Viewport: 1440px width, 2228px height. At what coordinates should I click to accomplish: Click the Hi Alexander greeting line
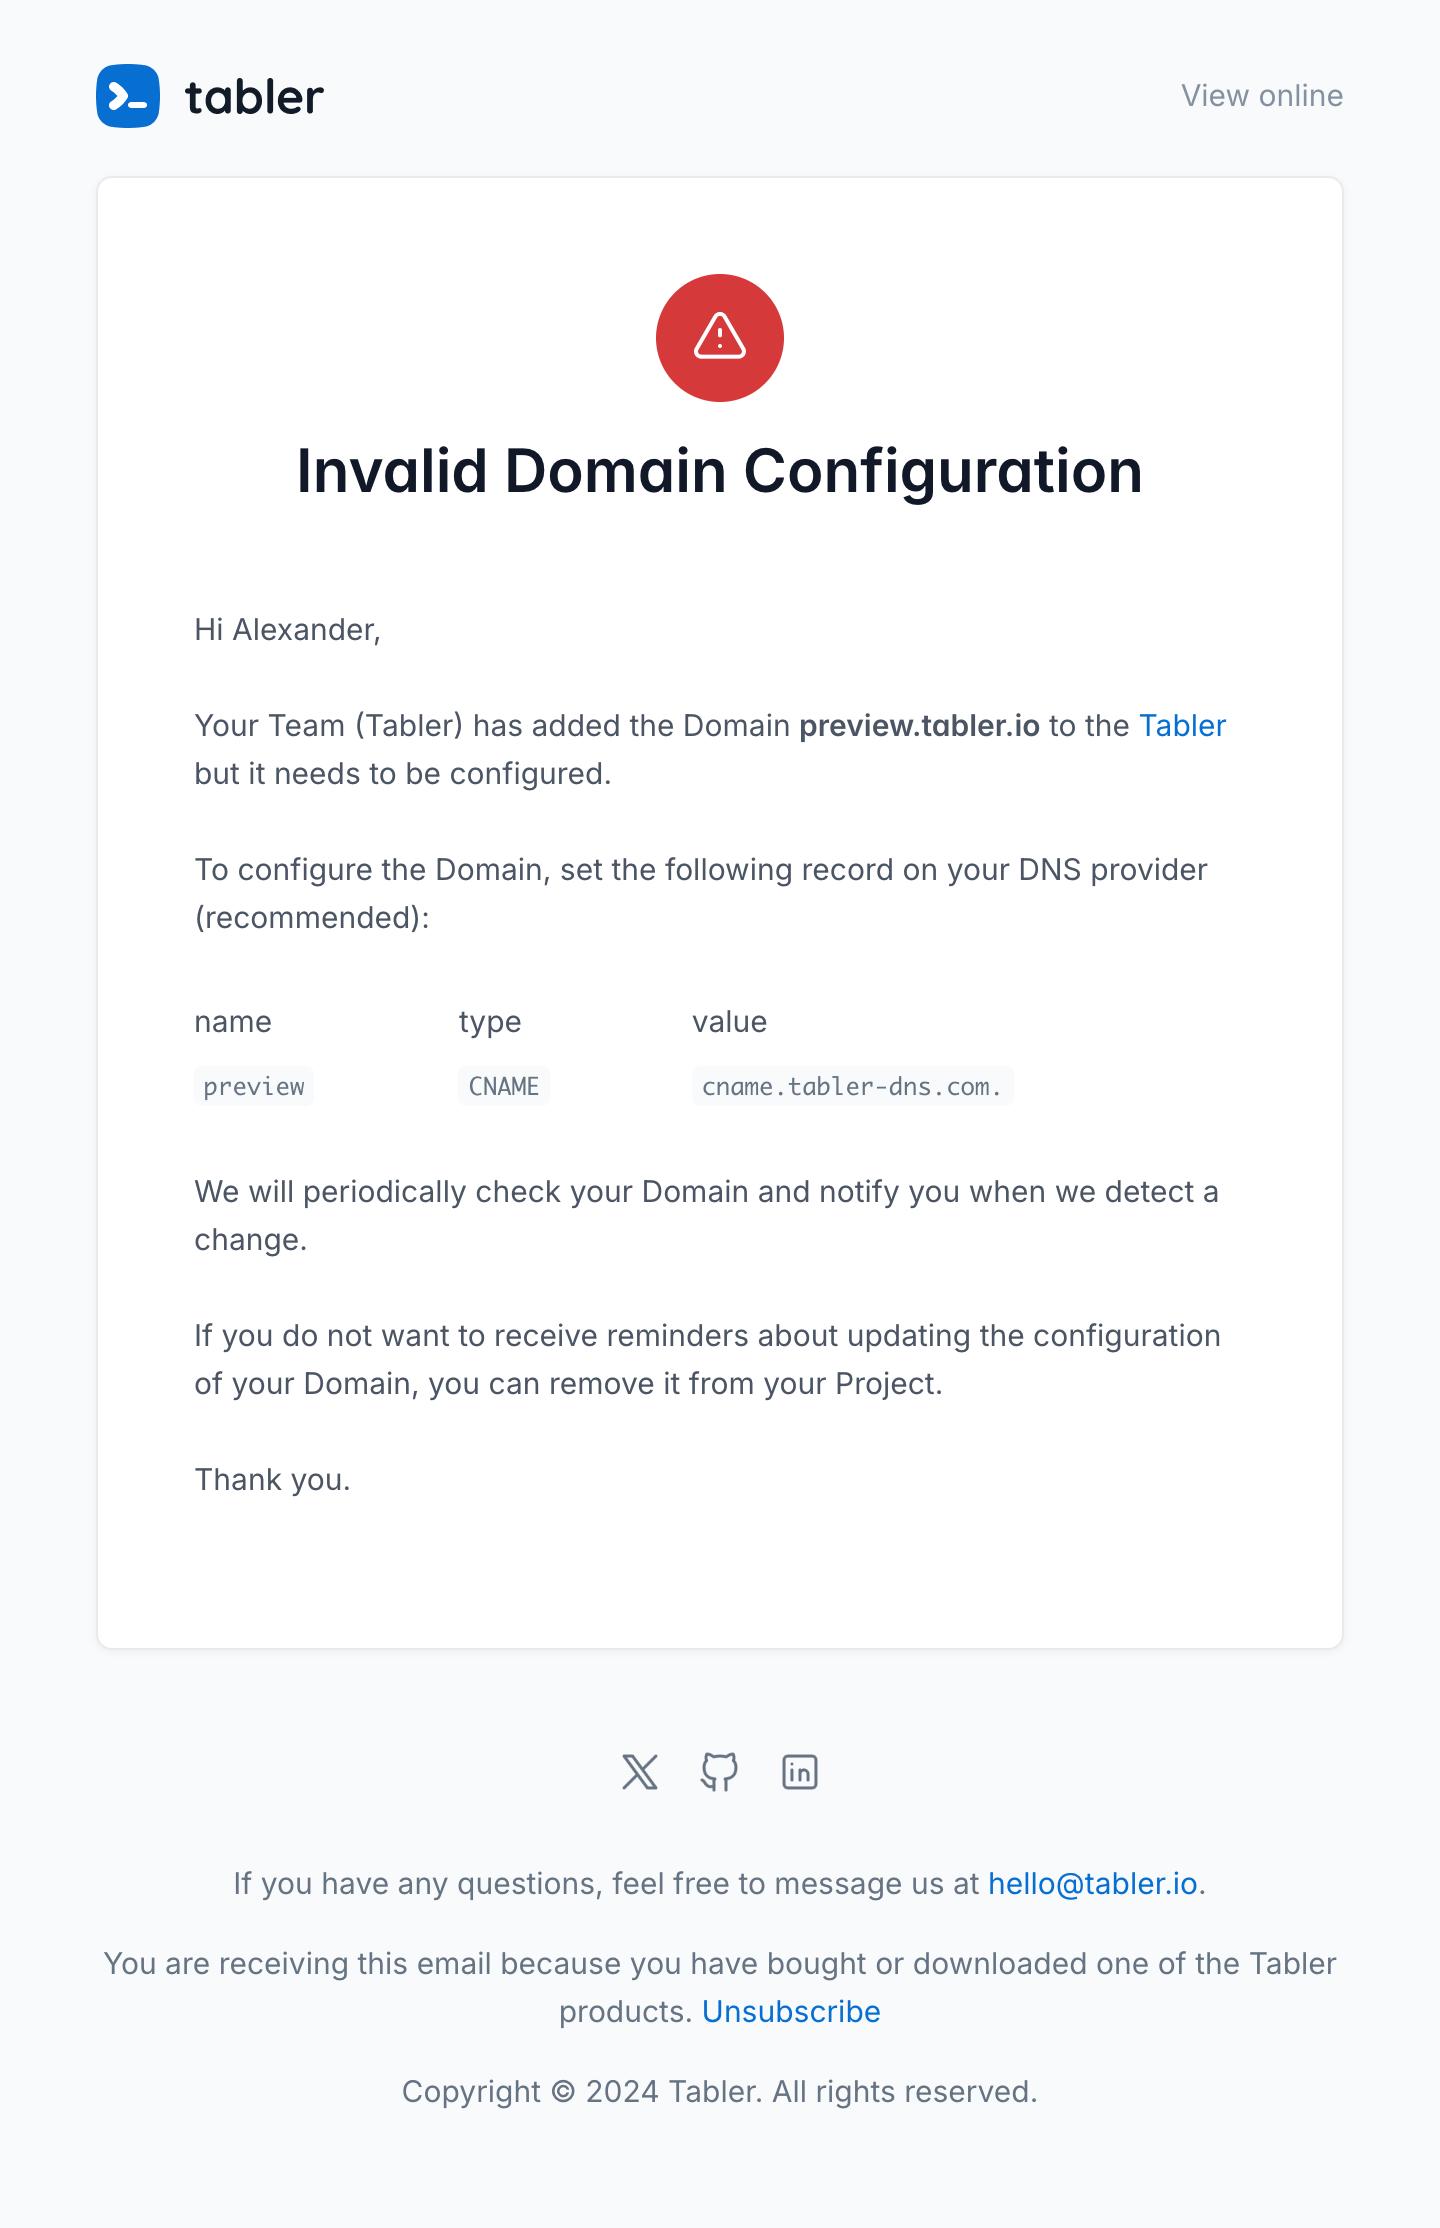pyautogui.click(x=287, y=629)
